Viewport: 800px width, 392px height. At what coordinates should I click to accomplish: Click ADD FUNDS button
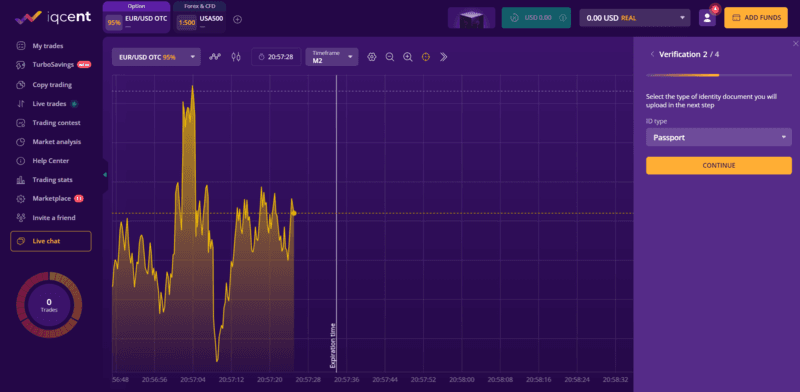tap(756, 18)
